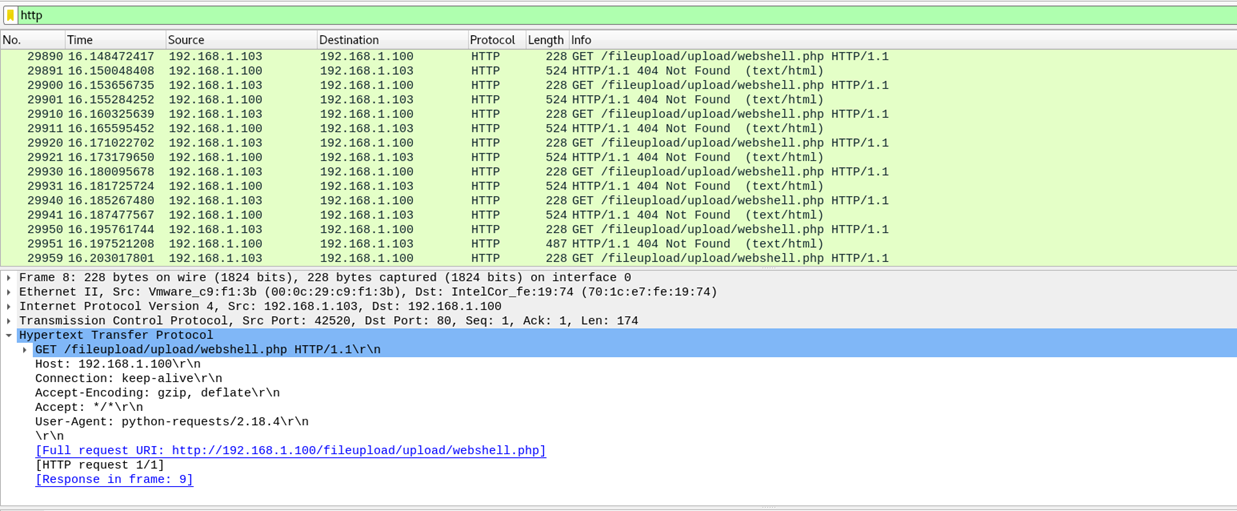Expand Transmission Control Protocol row
This screenshot has height=511, width=1237.
[x=8, y=321]
